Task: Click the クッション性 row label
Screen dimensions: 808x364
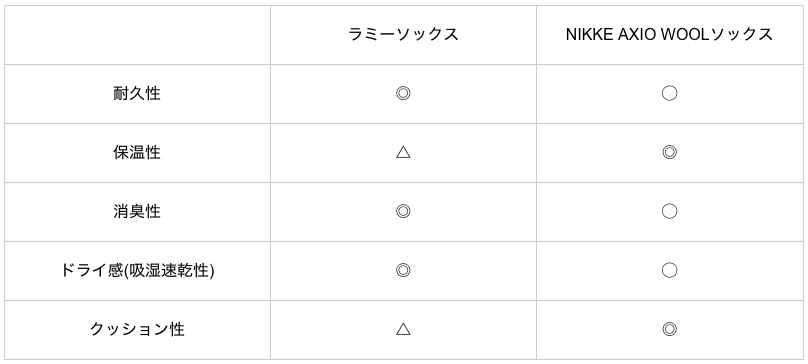Action: click(137, 329)
